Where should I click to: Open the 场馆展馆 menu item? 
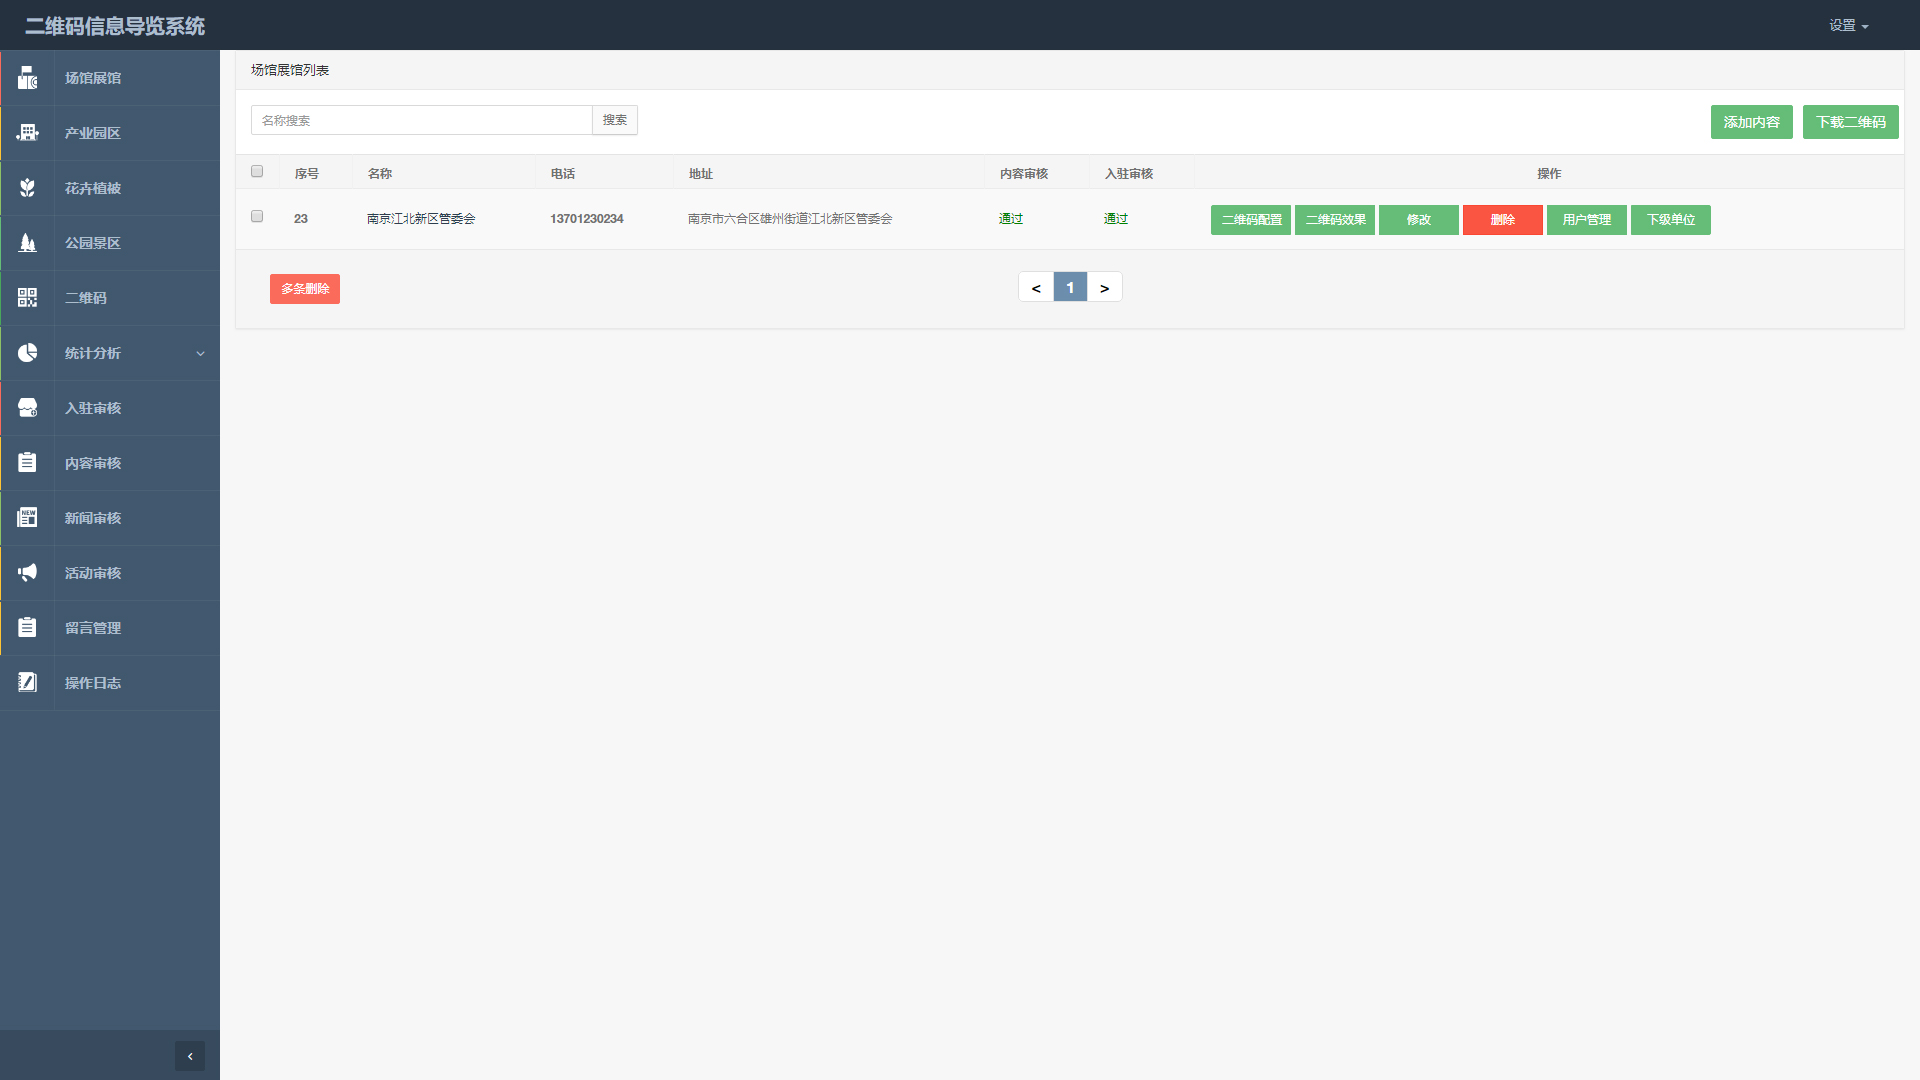pyautogui.click(x=110, y=78)
